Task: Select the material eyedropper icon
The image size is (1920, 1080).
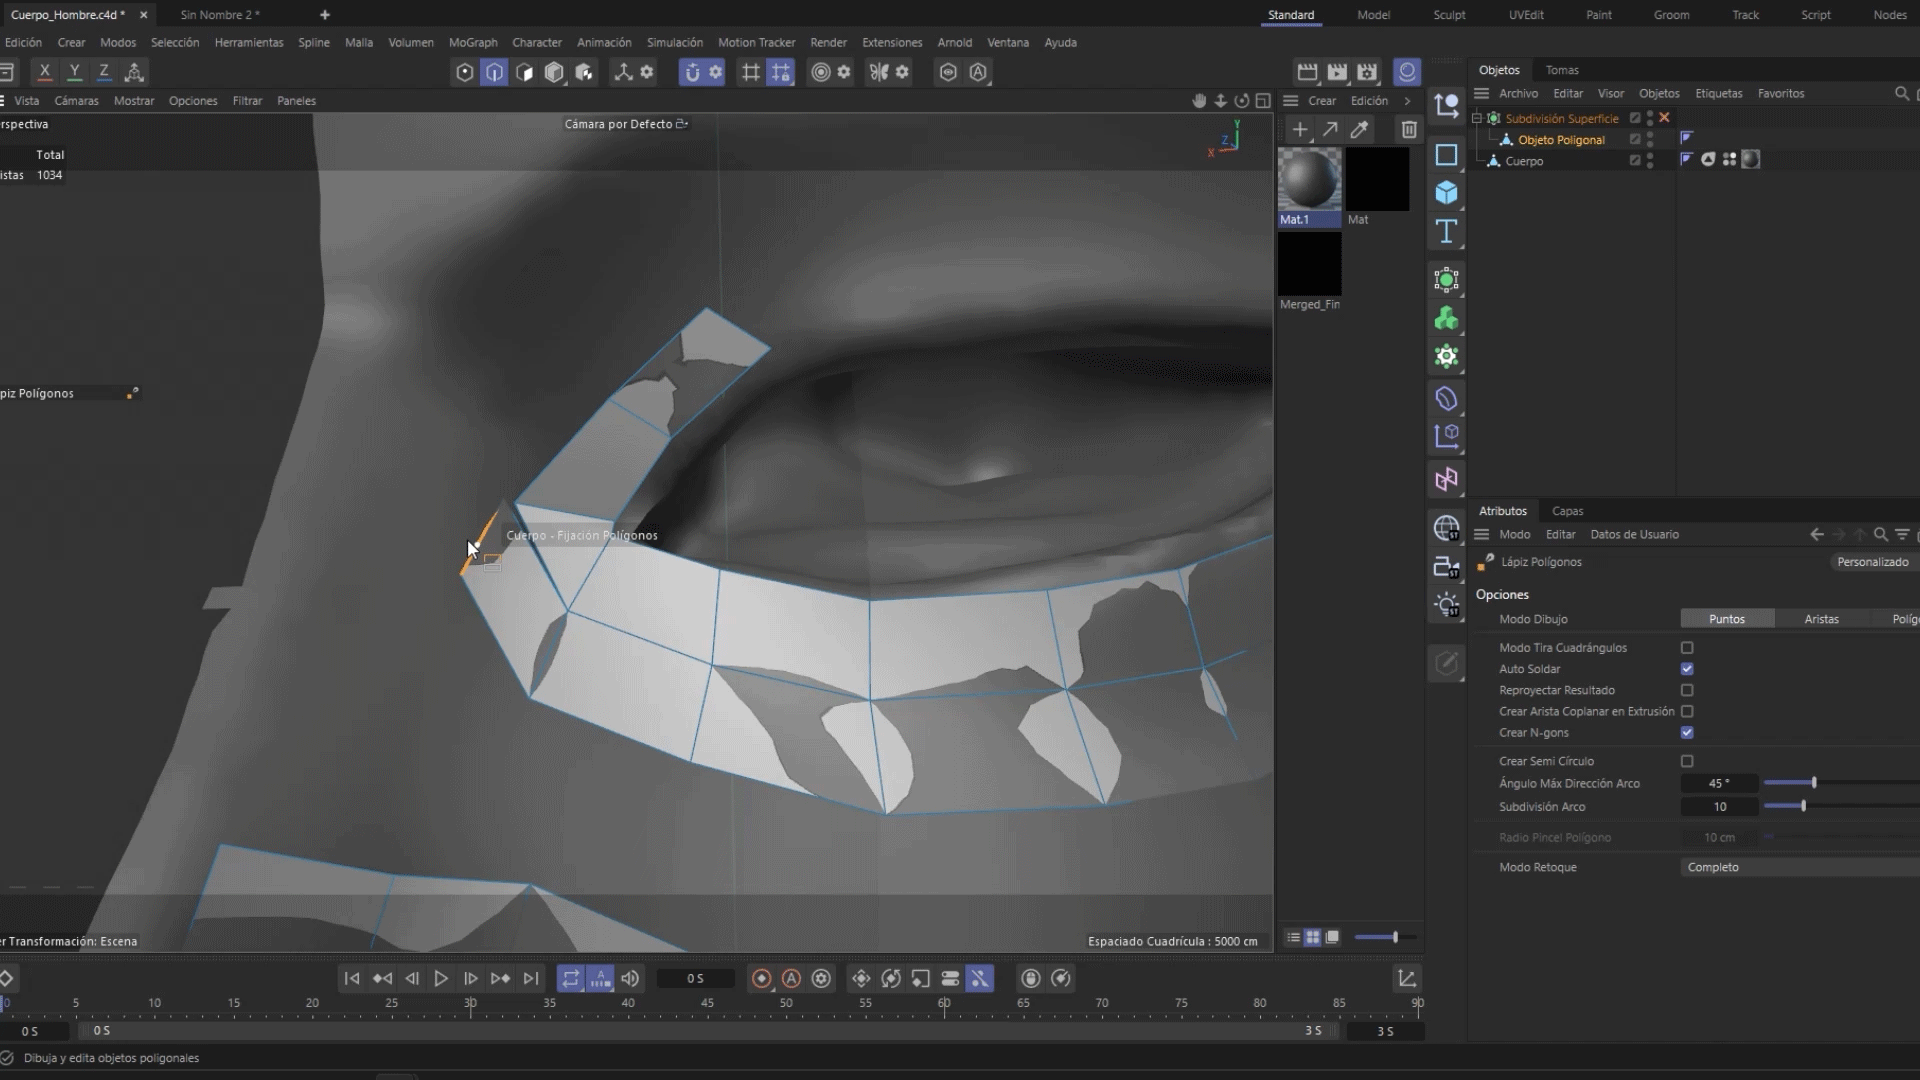Action: click(1359, 130)
